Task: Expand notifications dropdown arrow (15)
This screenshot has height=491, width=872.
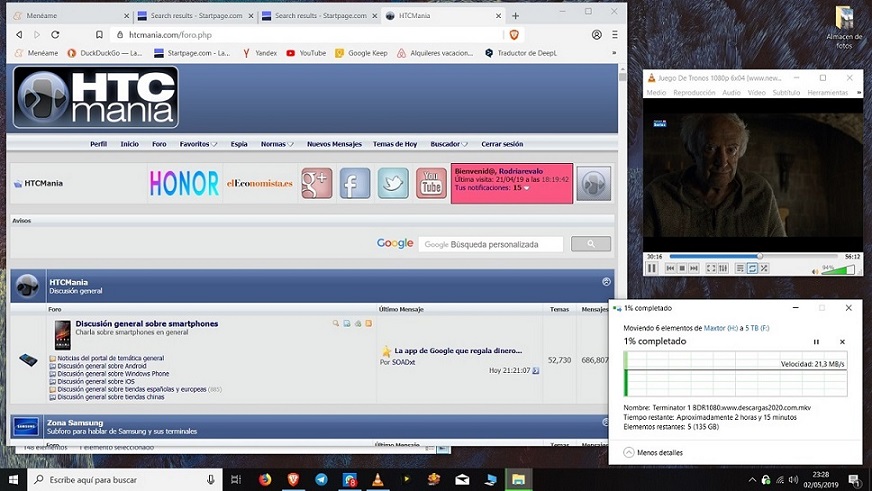Action: point(527,188)
